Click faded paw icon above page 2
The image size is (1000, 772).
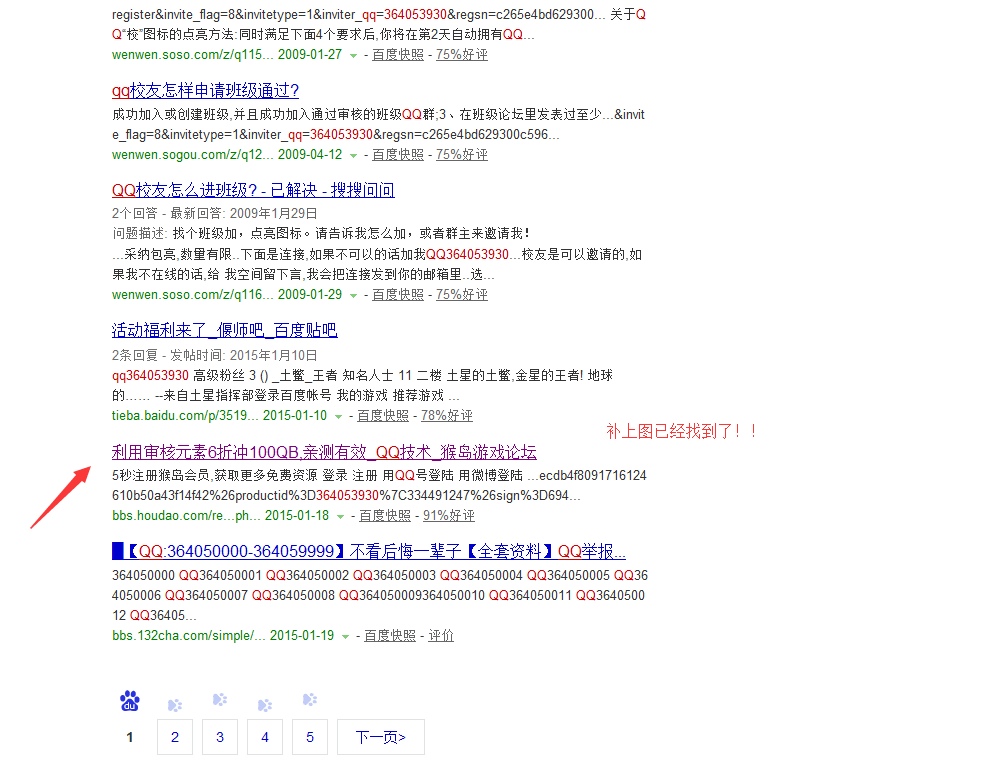coord(175,705)
